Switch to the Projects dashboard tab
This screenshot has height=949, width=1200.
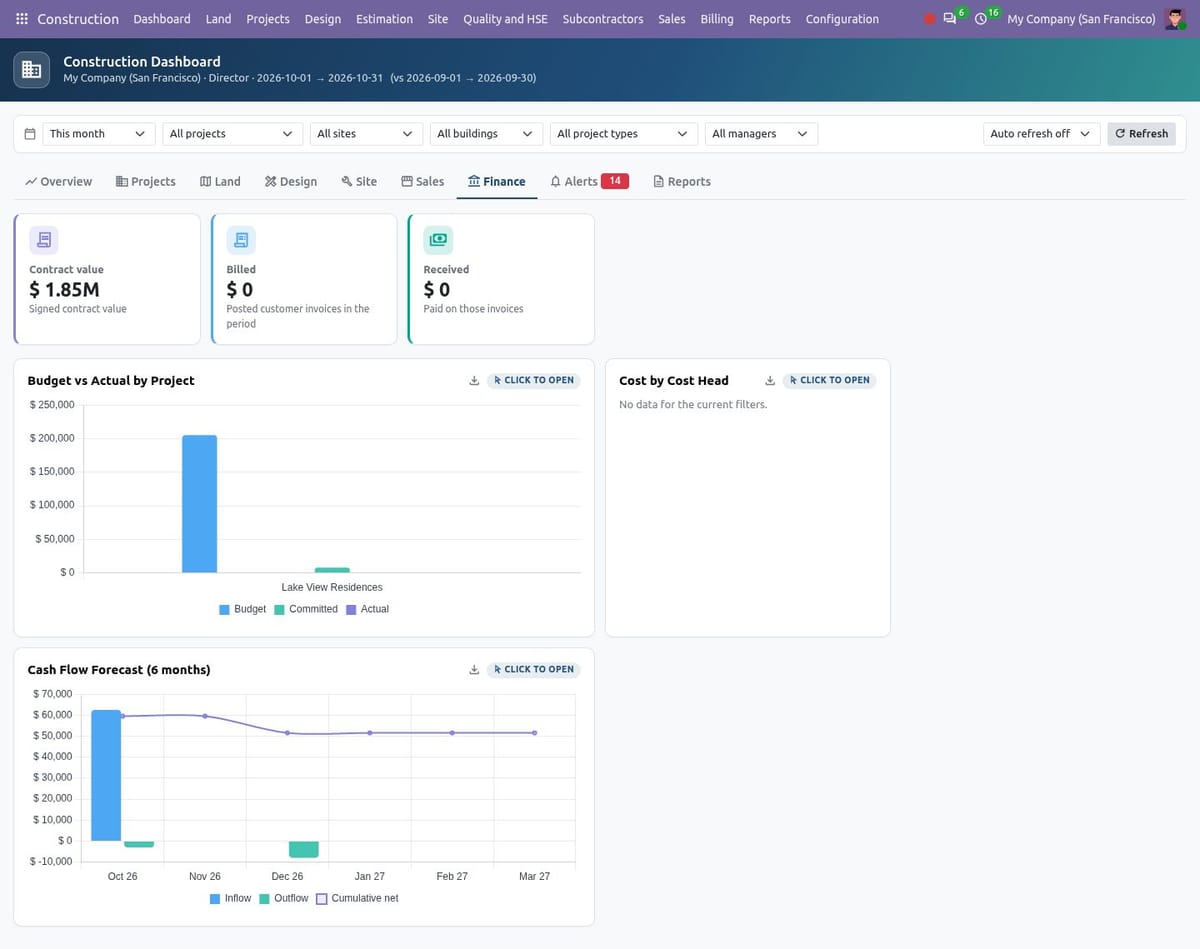(146, 182)
